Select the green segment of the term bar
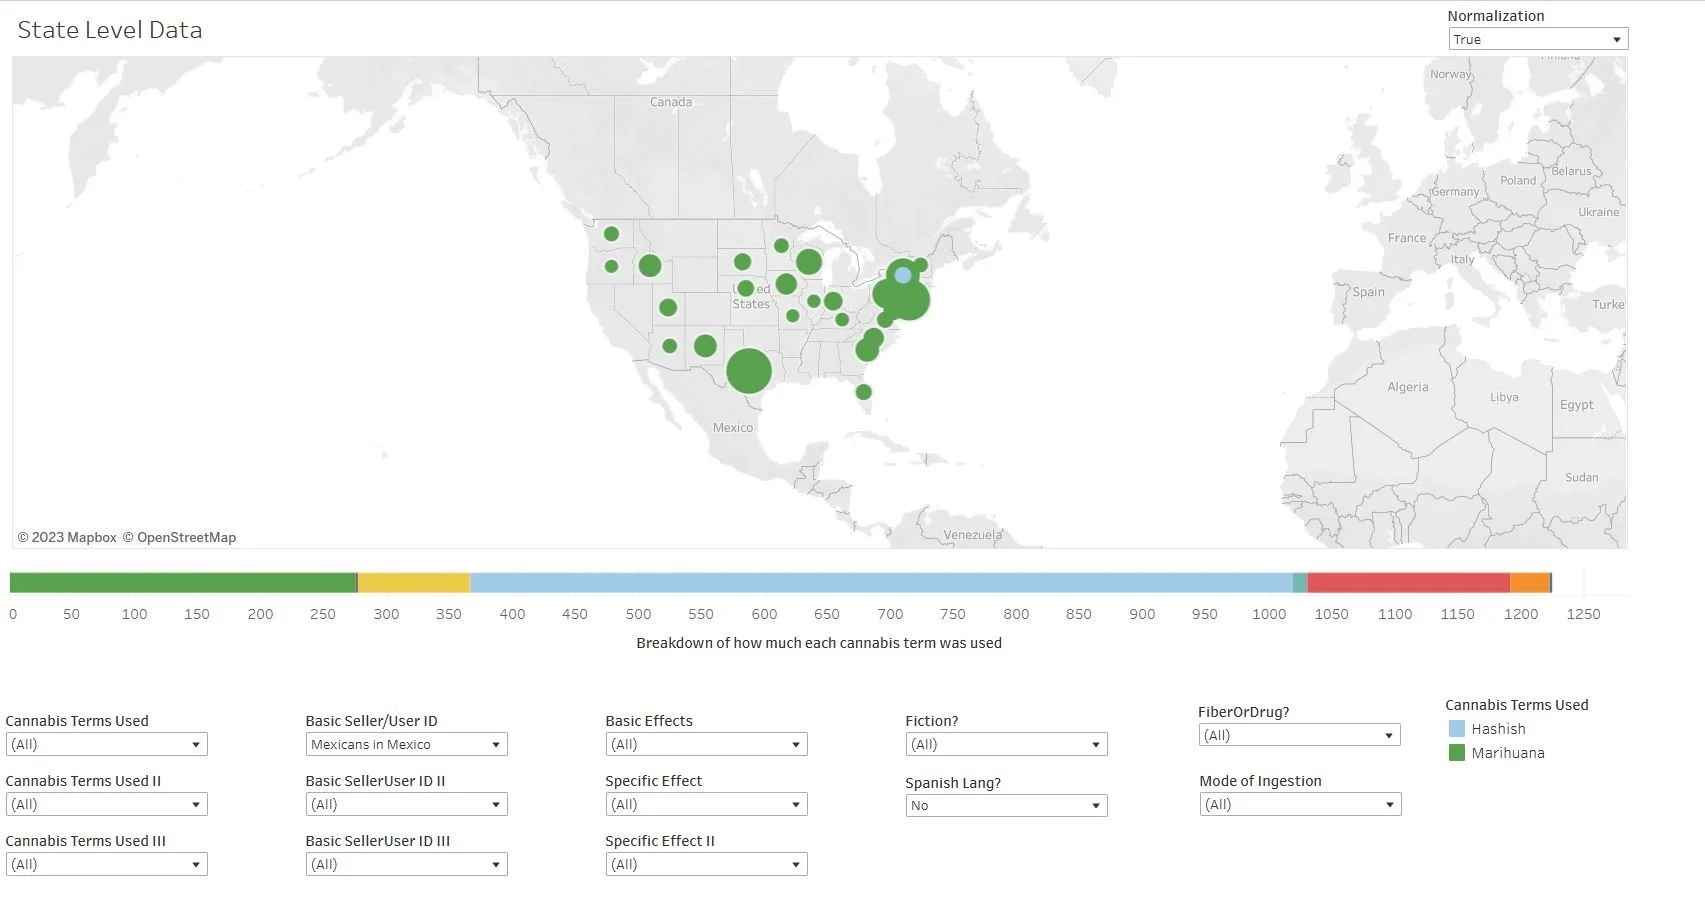Viewport: 1705px width, 899px height. (183, 583)
